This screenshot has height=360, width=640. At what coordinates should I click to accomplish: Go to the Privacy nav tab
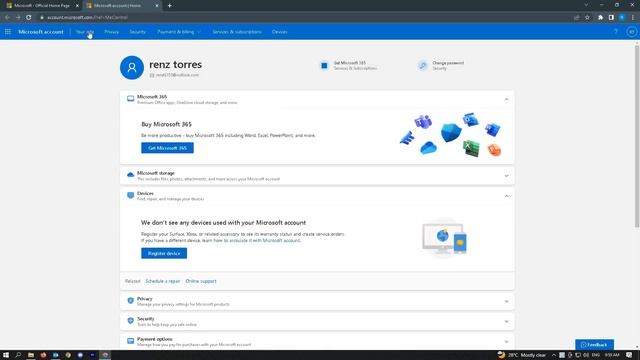pyautogui.click(x=111, y=32)
